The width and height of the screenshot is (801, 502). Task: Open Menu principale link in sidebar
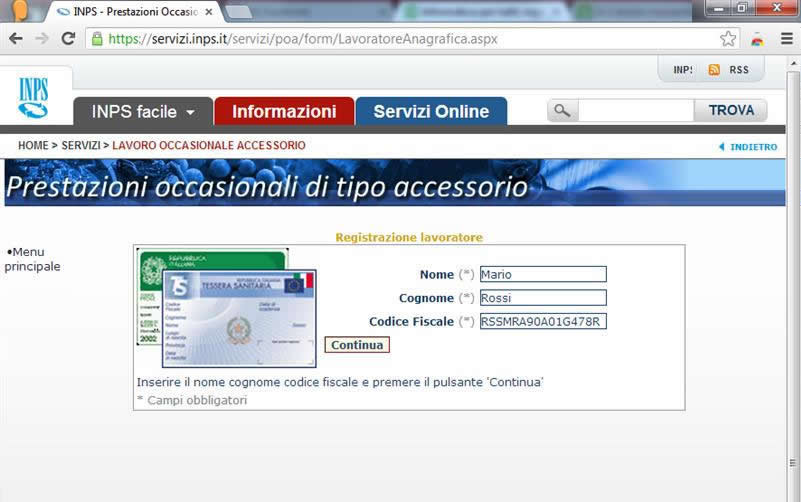32,259
